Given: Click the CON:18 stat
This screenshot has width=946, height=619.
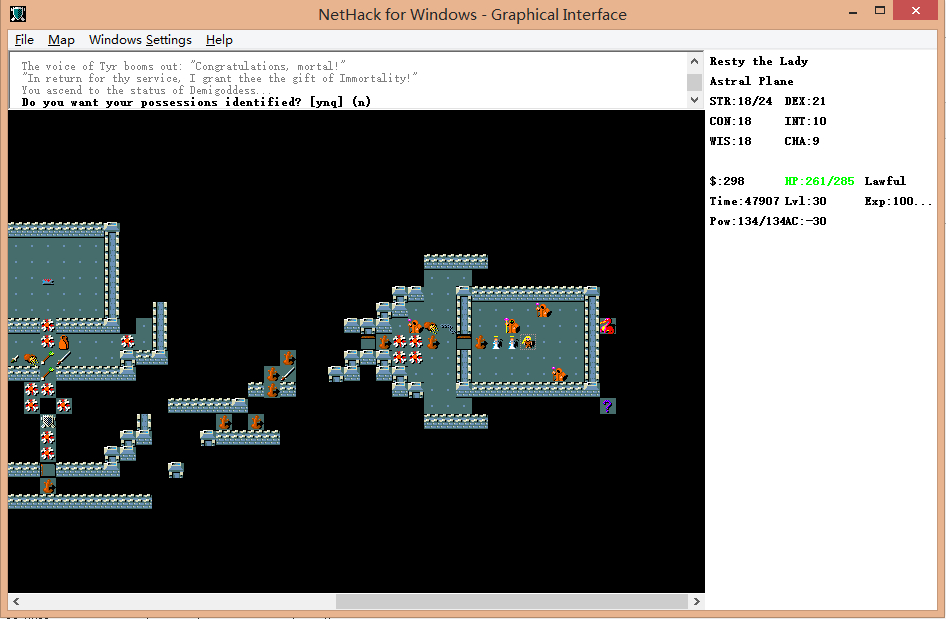Looking at the screenshot, I should pos(730,121).
